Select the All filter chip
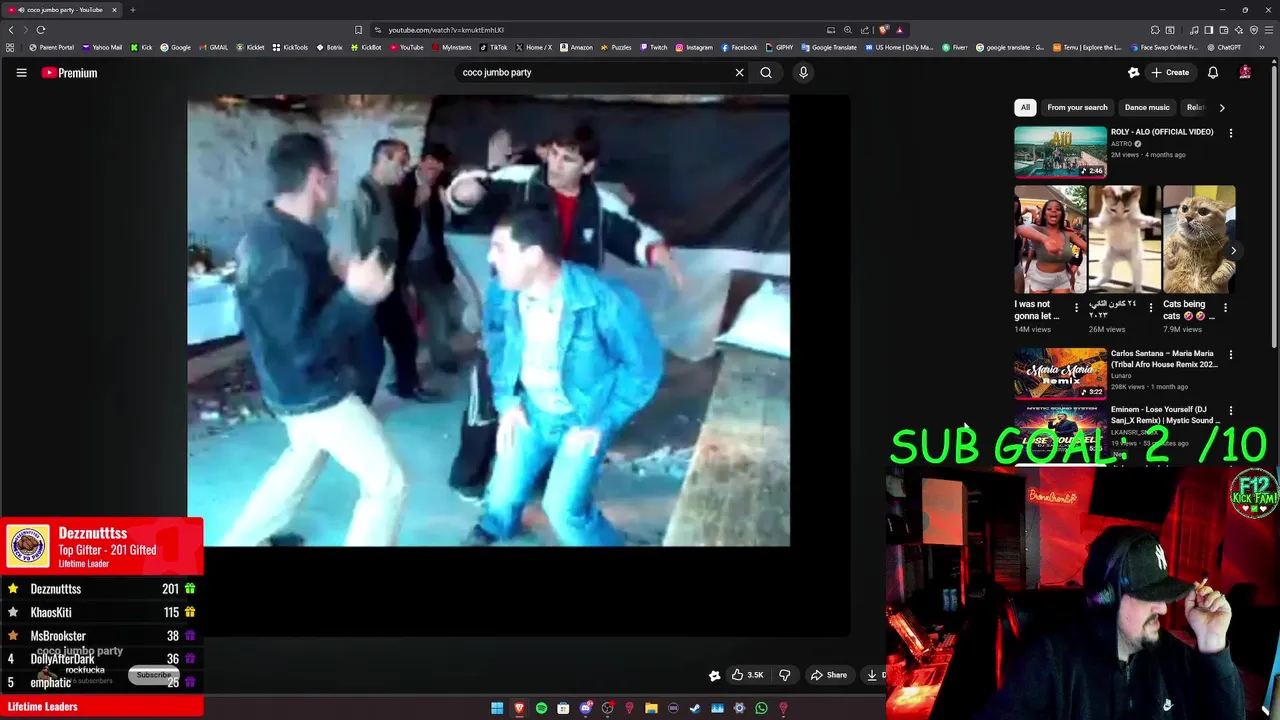The height and width of the screenshot is (720, 1280). tap(1025, 107)
